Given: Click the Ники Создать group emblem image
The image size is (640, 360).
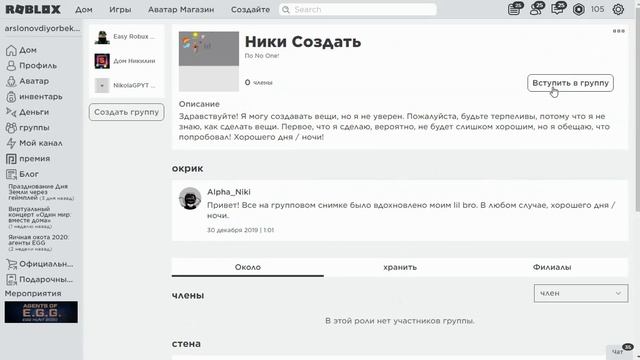Looking at the screenshot, I should coord(209,61).
